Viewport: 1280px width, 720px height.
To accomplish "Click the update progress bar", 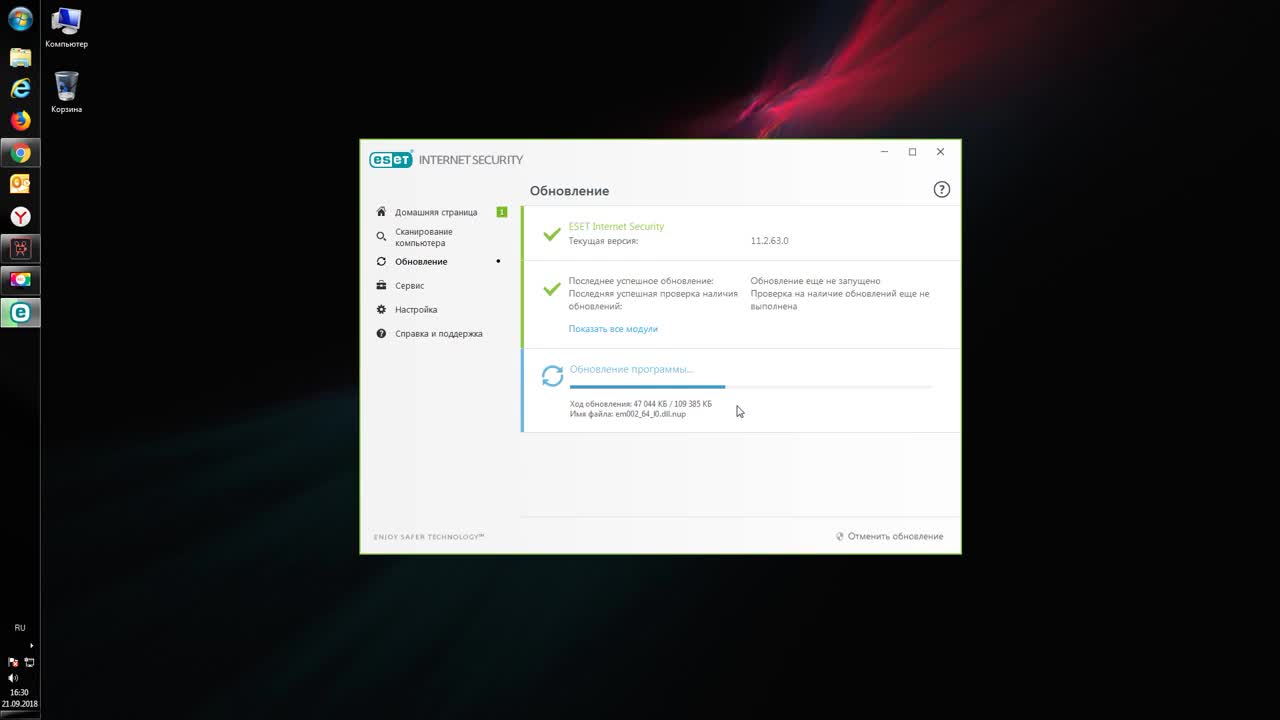I will click(751, 386).
